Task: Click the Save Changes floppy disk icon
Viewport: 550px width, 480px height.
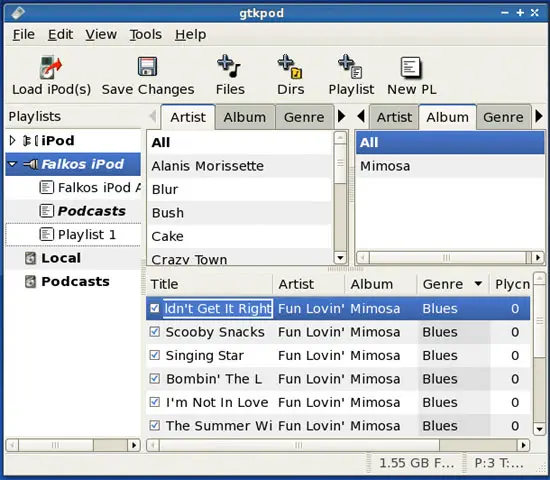Action: [x=147, y=66]
